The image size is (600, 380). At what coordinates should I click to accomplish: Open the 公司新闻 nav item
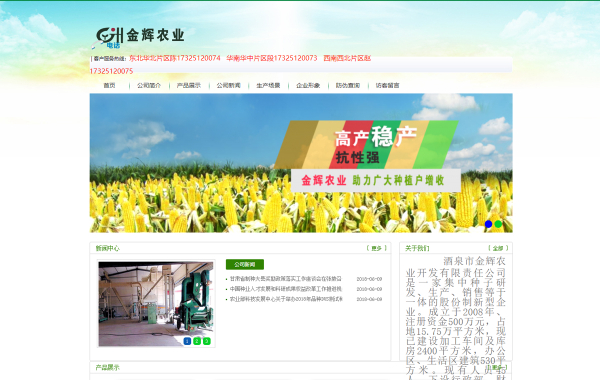point(228,85)
